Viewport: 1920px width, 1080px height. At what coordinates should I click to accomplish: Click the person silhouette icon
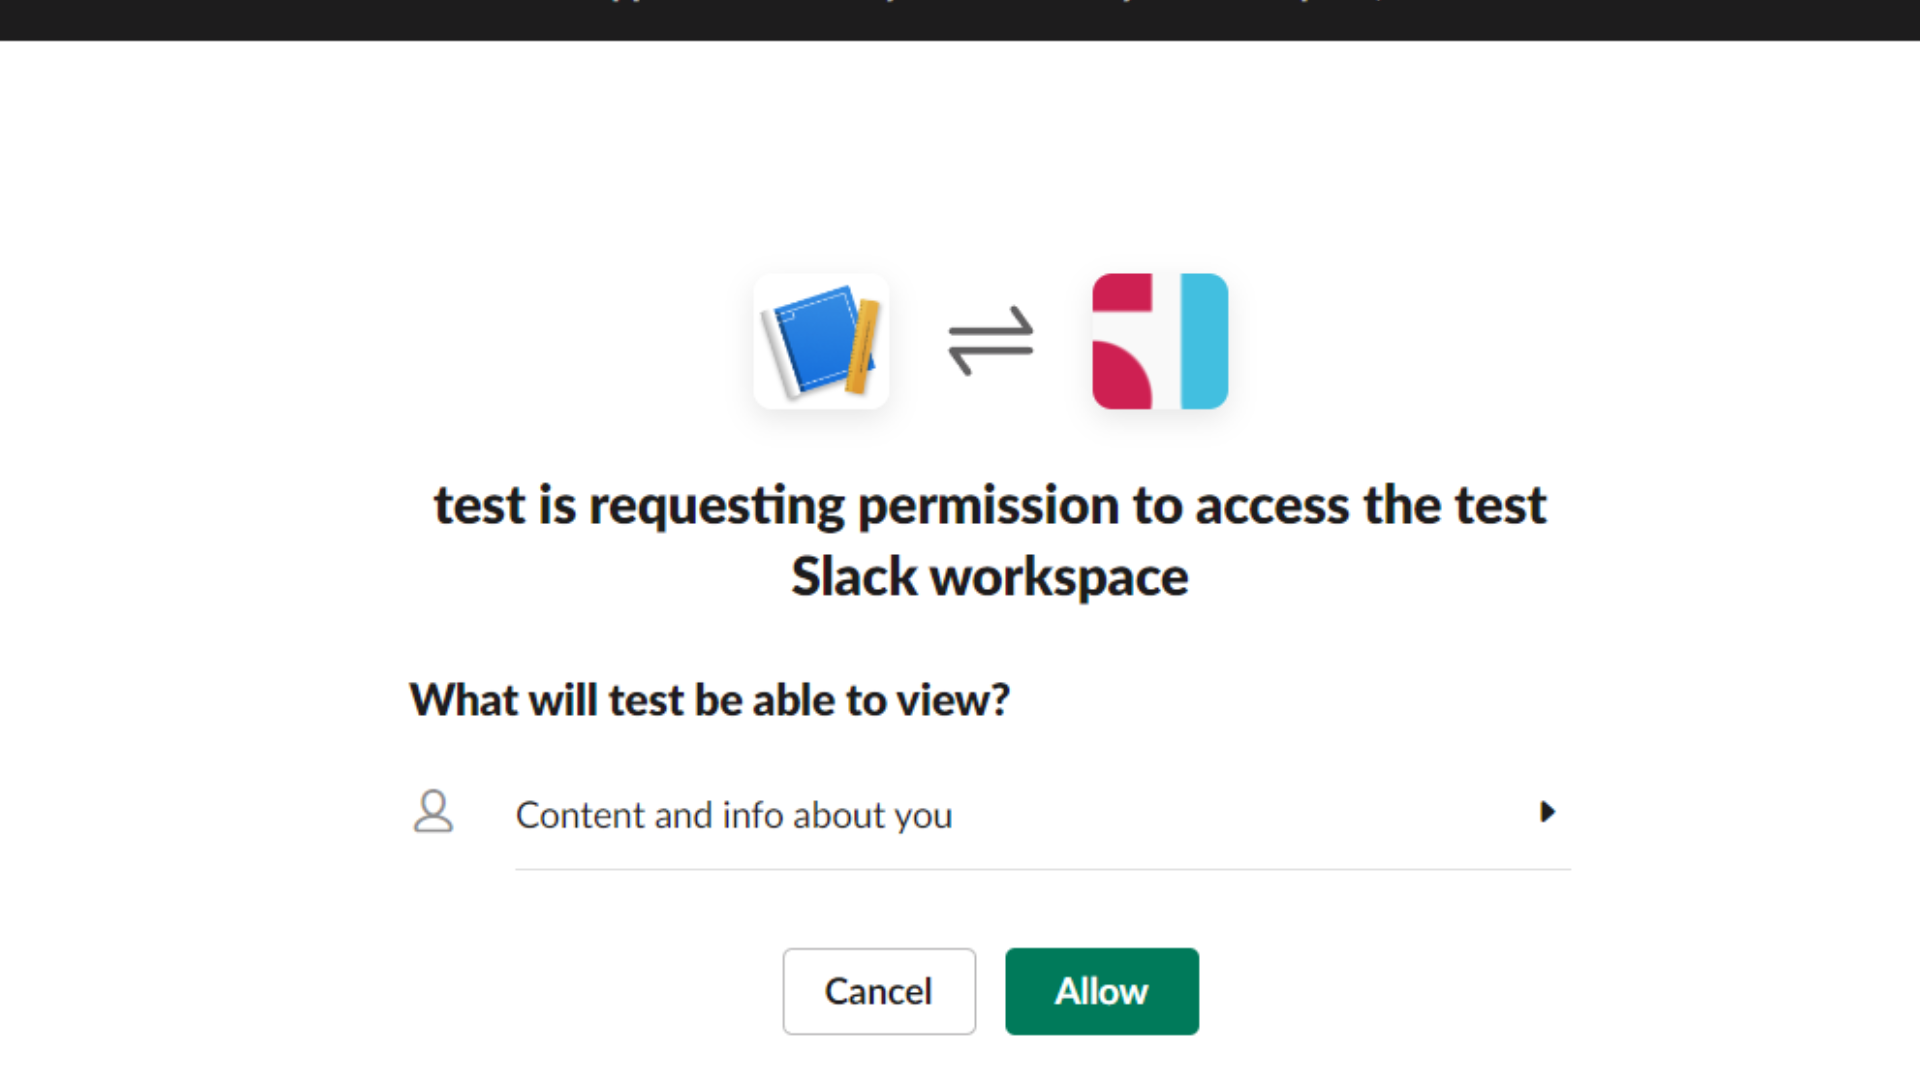pyautogui.click(x=433, y=811)
